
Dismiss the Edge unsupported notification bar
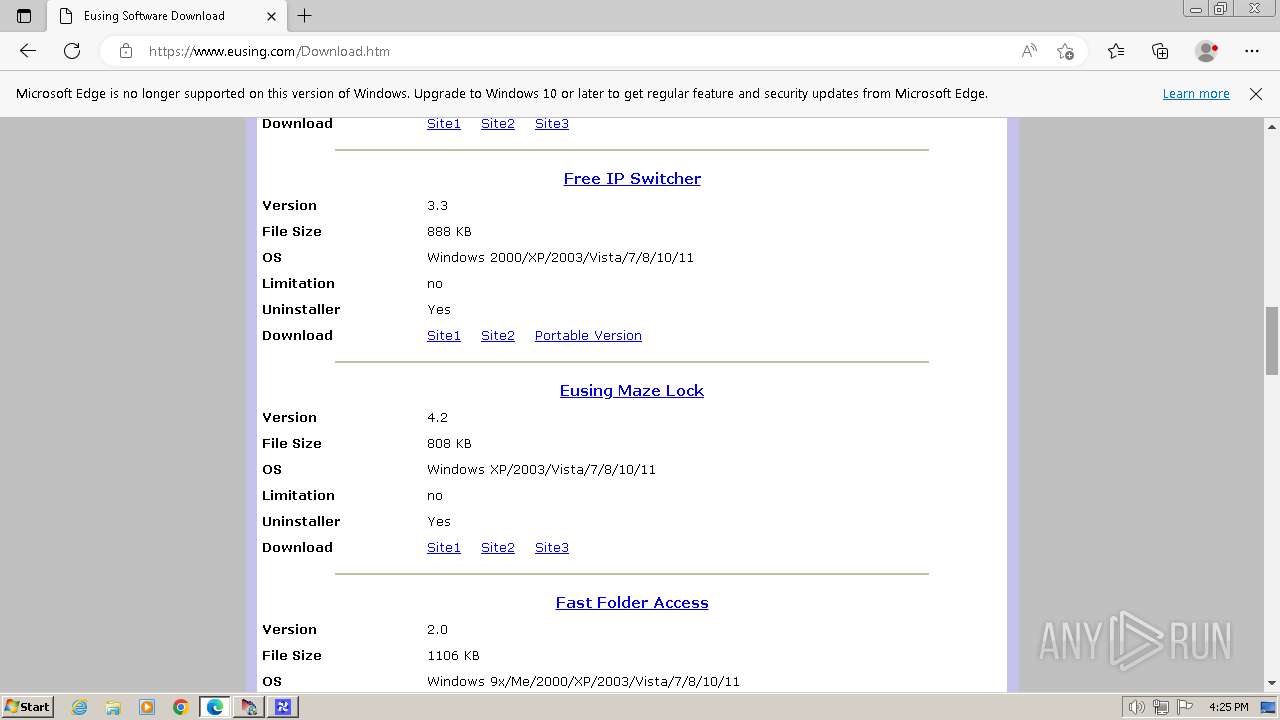(1256, 93)
